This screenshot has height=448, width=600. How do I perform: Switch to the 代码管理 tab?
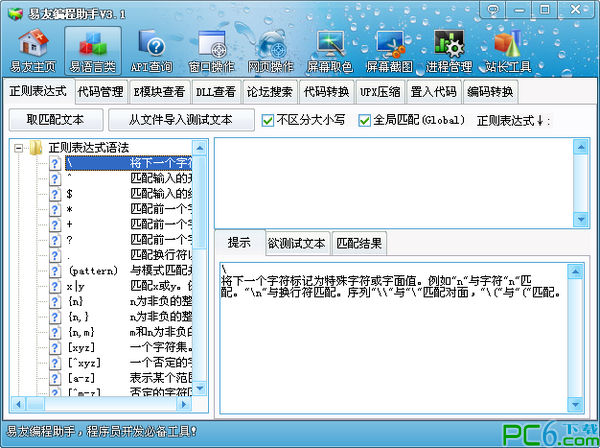click(x=101, y=91)
